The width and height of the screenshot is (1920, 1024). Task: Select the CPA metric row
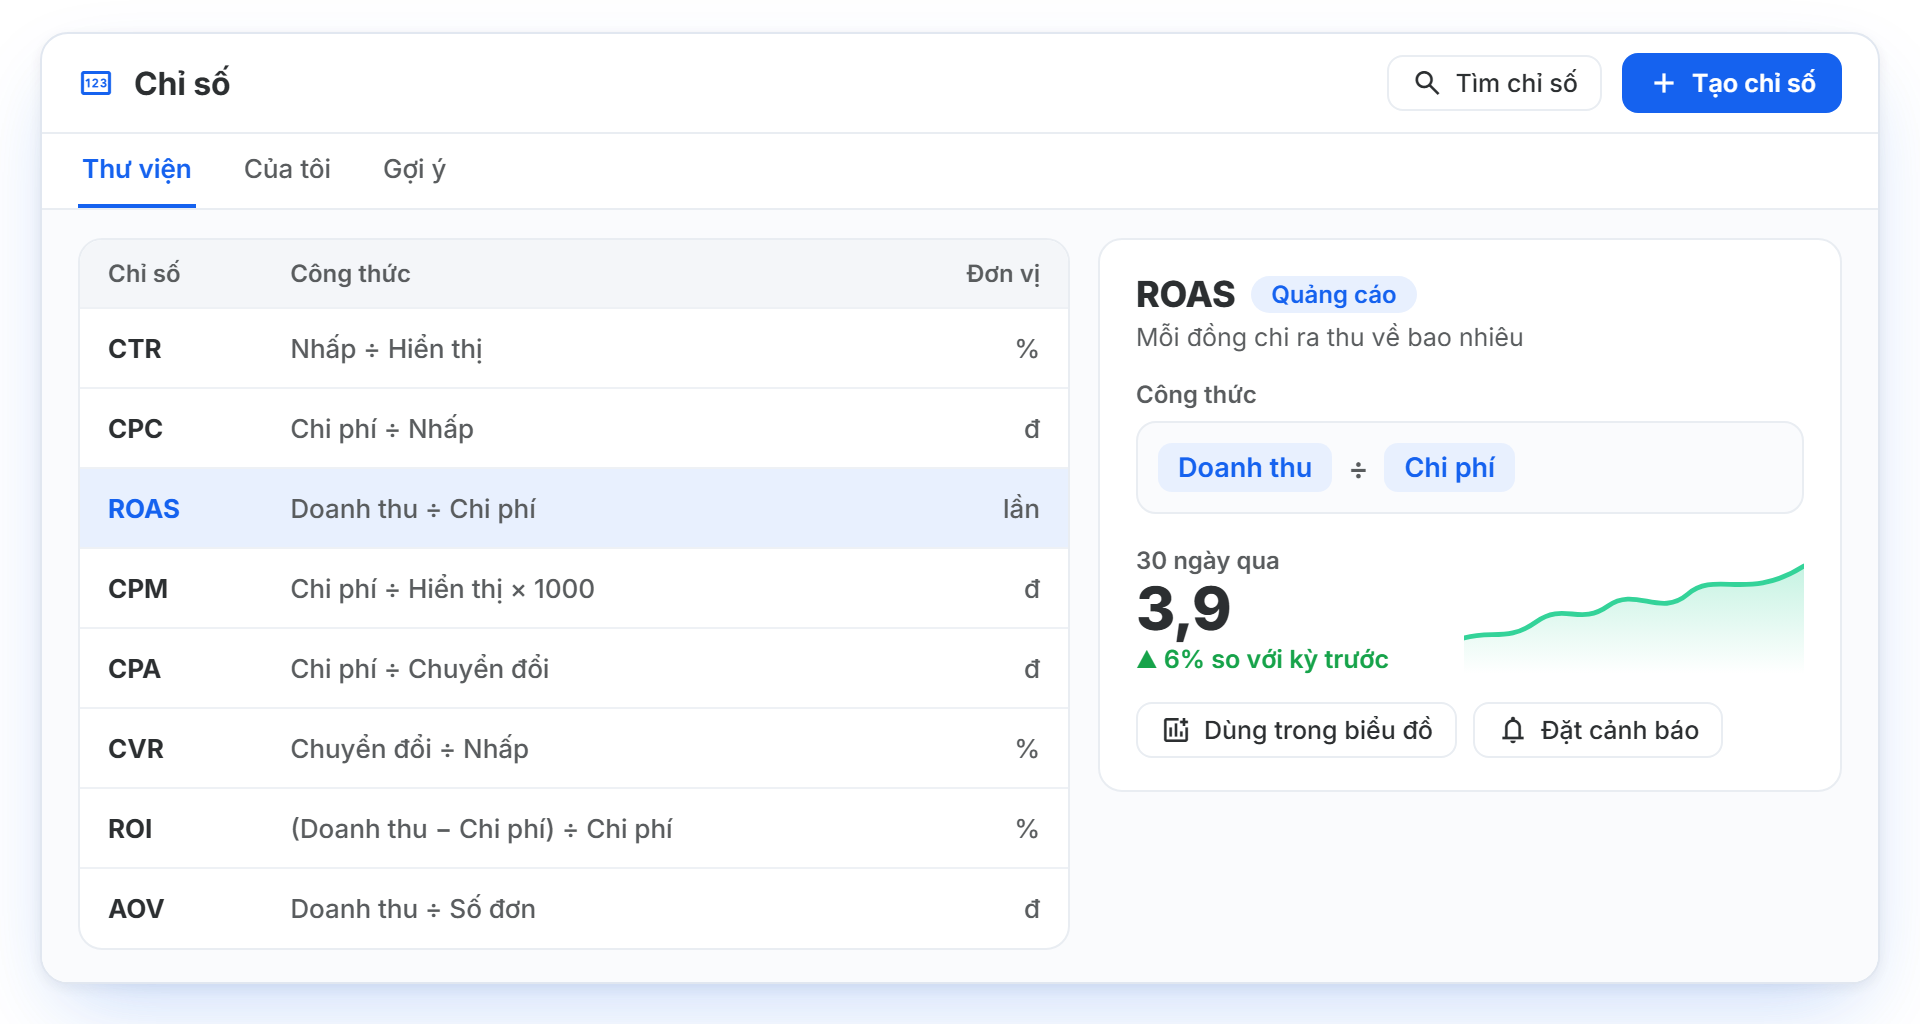point(574,668)
